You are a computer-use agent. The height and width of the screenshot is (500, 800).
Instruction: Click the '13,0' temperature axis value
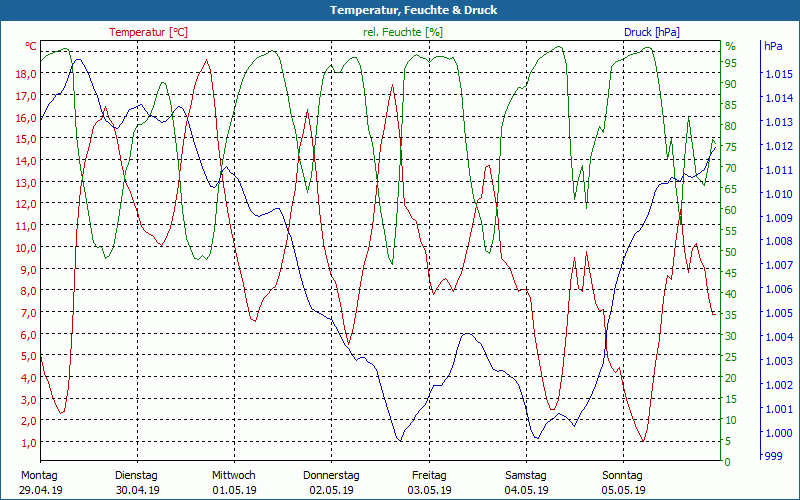click(26, 182)
